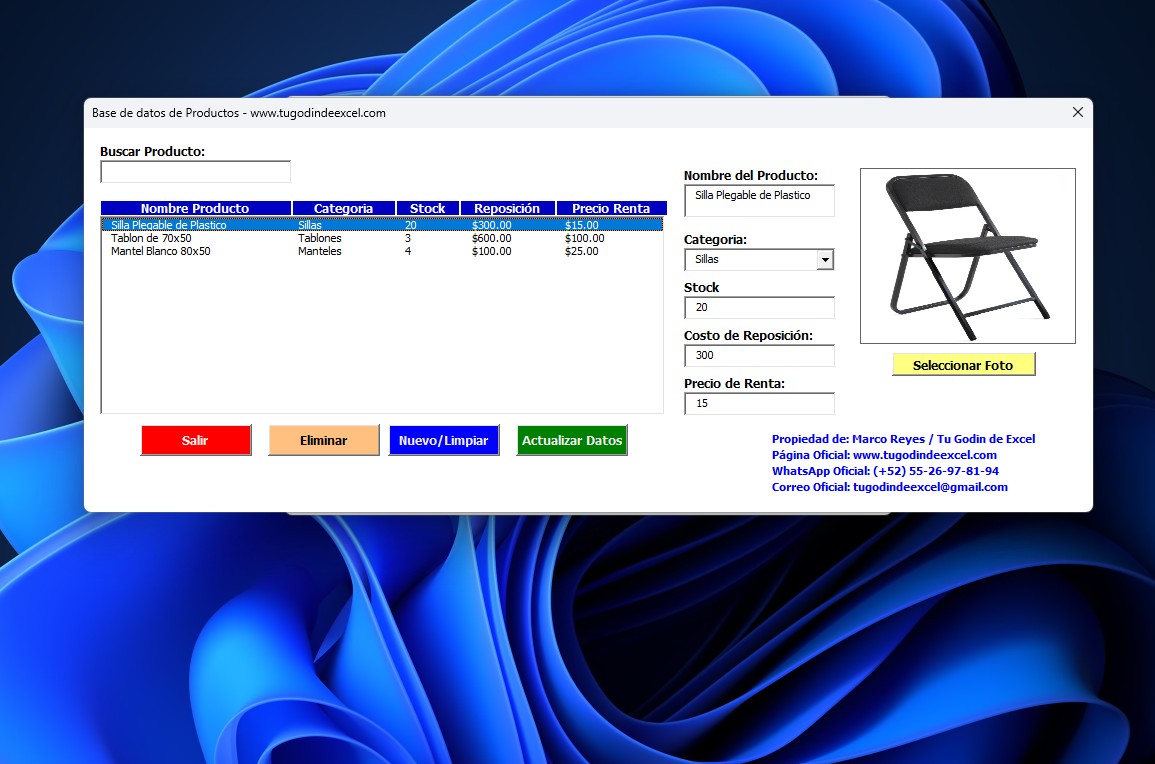Click the Categoria column header in list
Image resolution: width=1155 pixels, height=764 pixels.
tap(343, 208)
